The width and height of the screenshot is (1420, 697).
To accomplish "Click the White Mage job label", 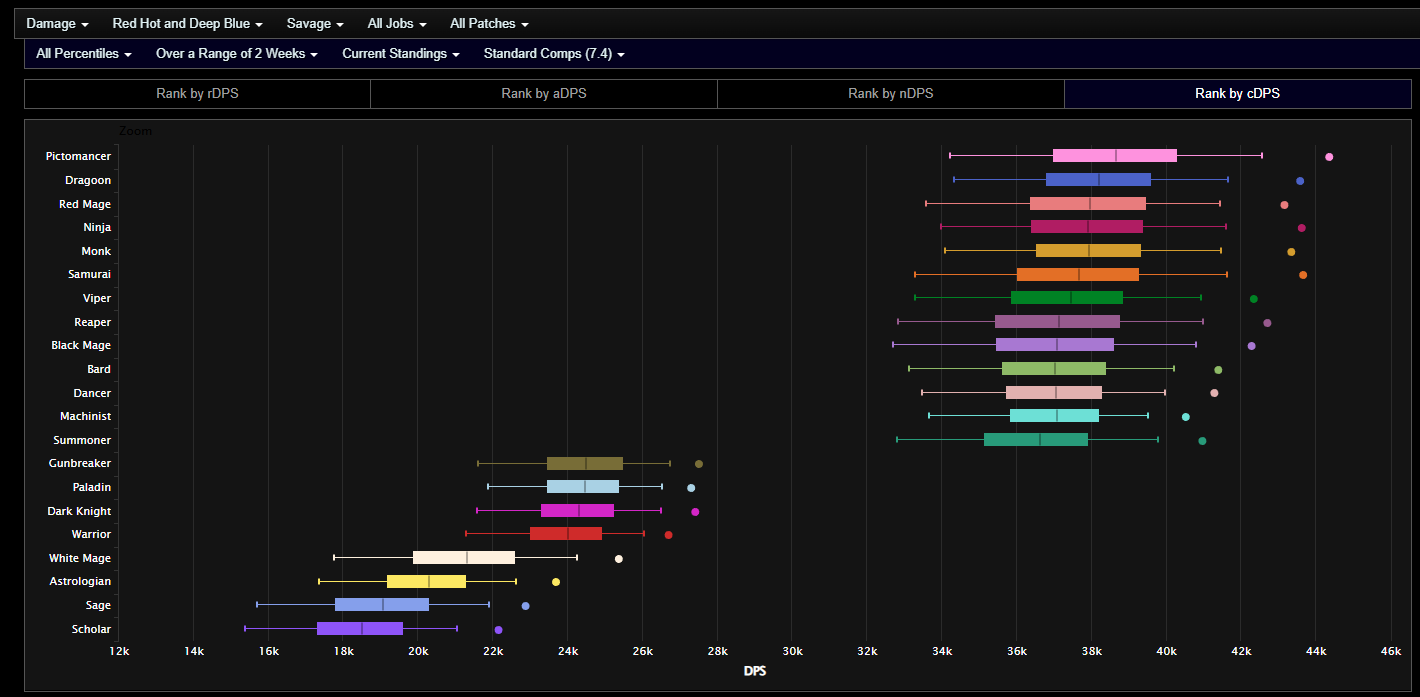I will click(80, 558).
